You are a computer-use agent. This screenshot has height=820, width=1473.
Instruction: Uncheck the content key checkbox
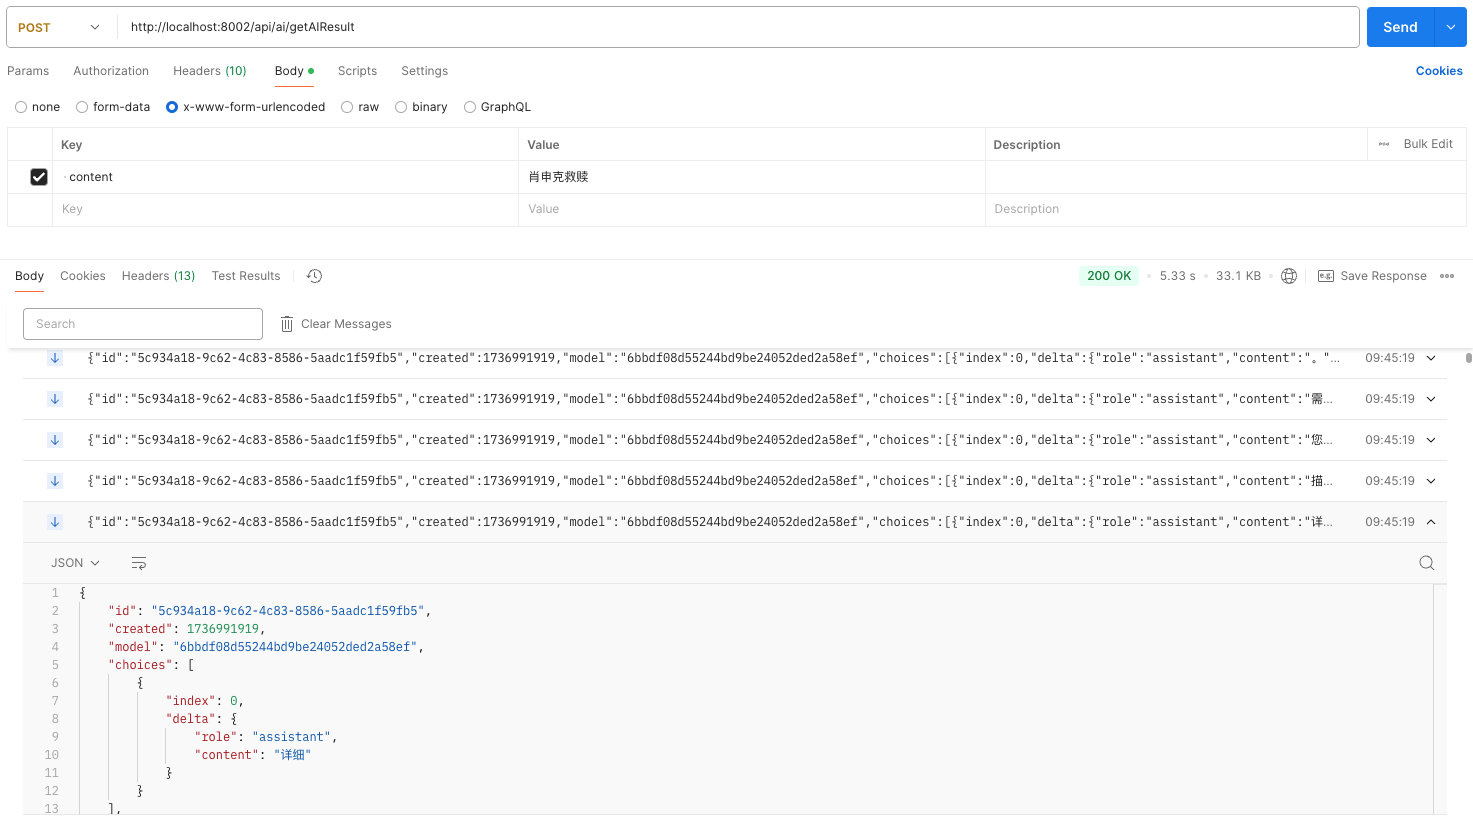(39, 177)
